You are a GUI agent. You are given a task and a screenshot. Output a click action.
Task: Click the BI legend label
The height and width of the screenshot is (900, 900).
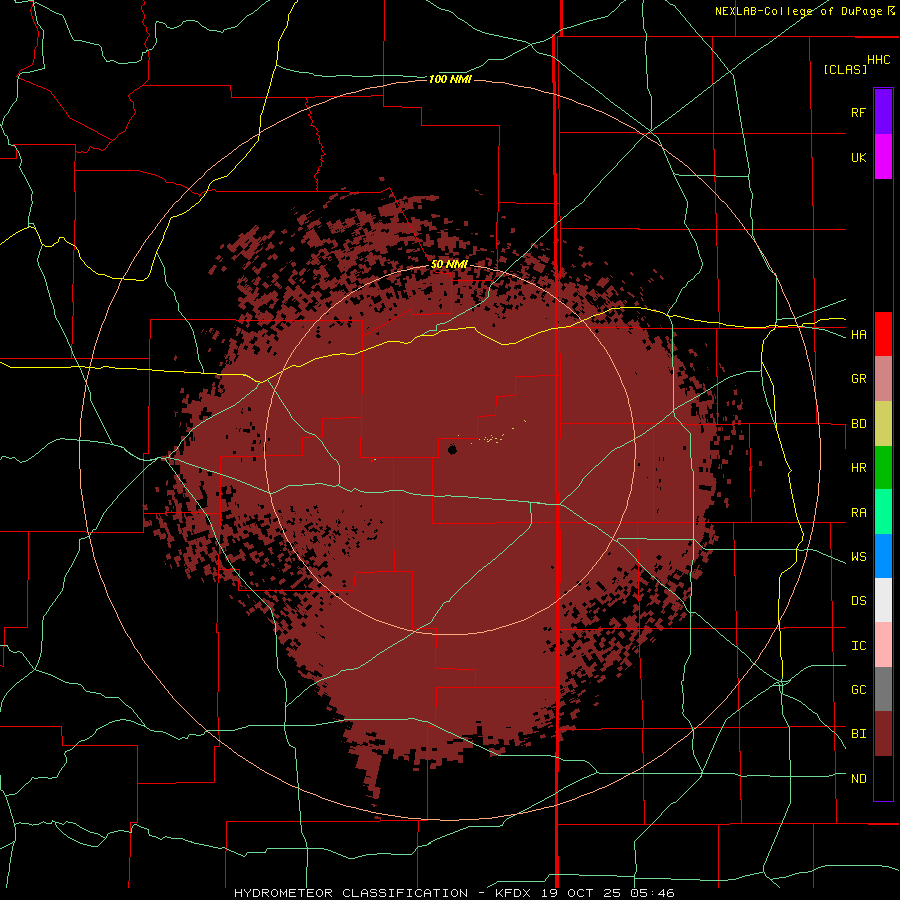tap(859, 734)
